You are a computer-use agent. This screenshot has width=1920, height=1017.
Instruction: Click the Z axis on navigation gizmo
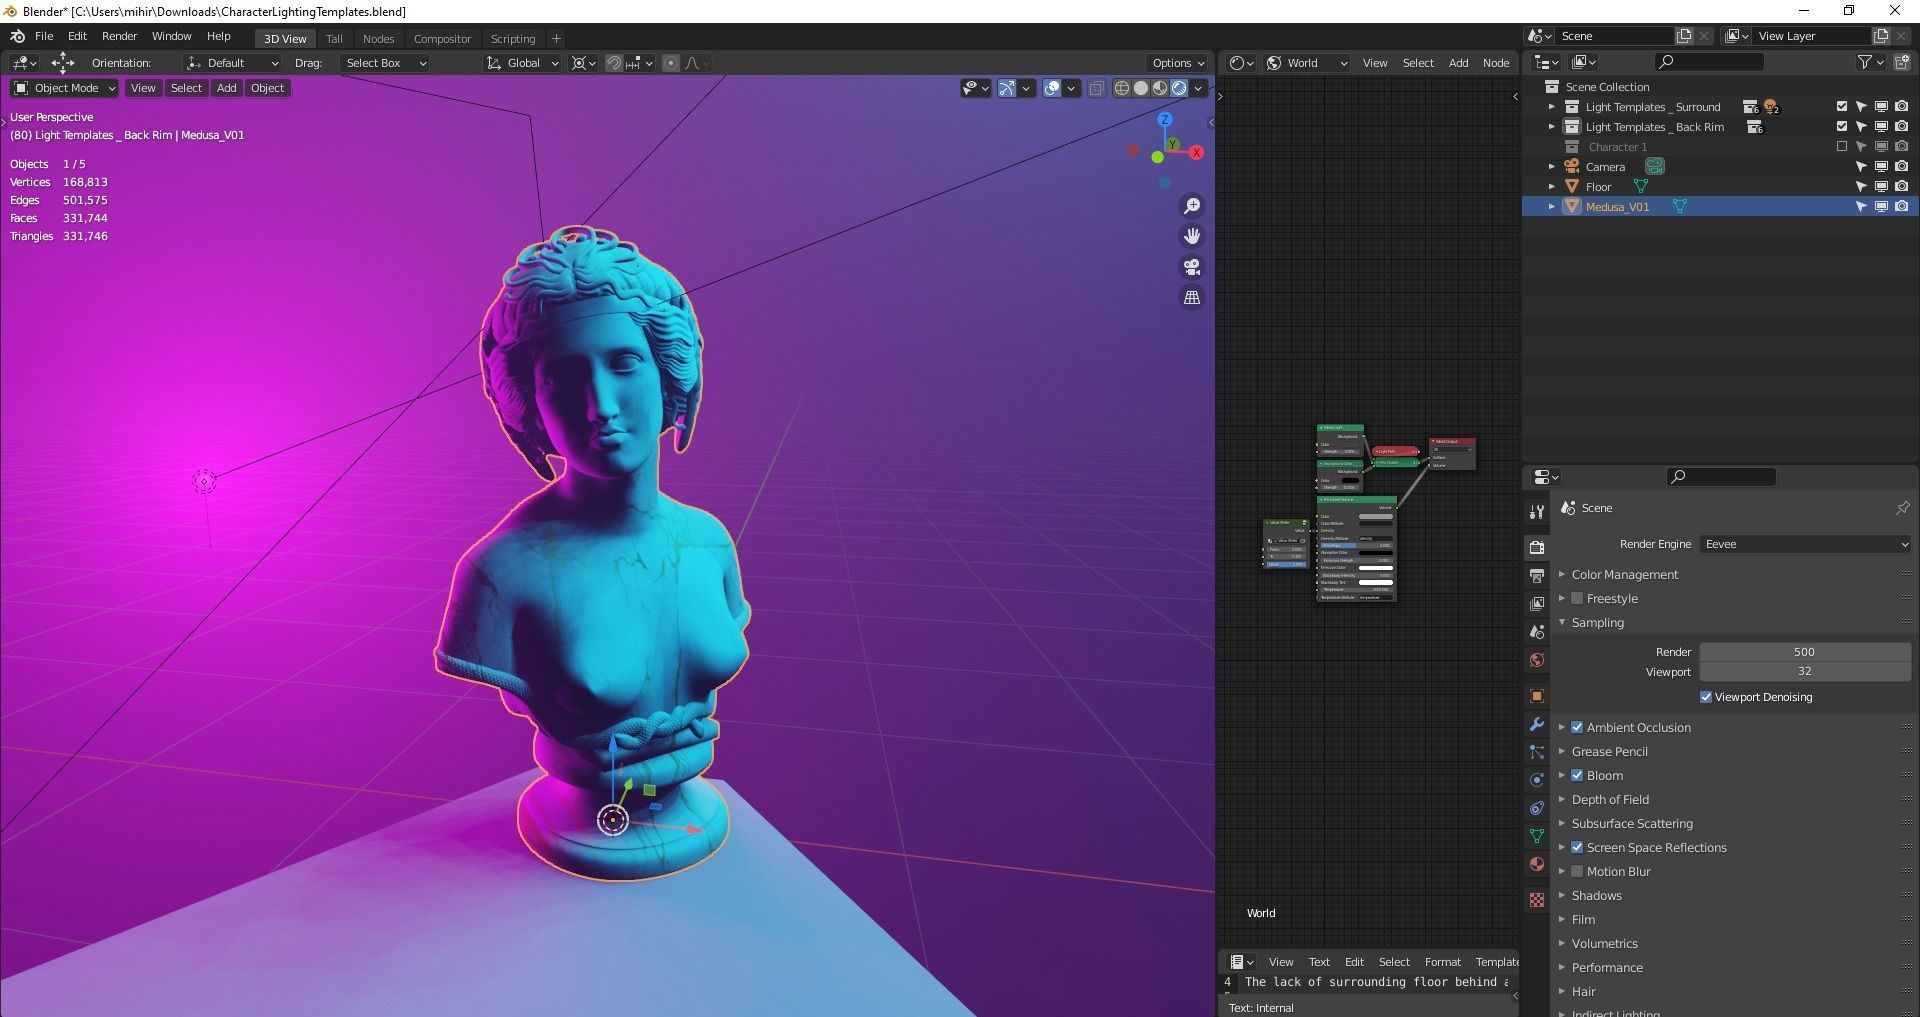coord(1165,120)
